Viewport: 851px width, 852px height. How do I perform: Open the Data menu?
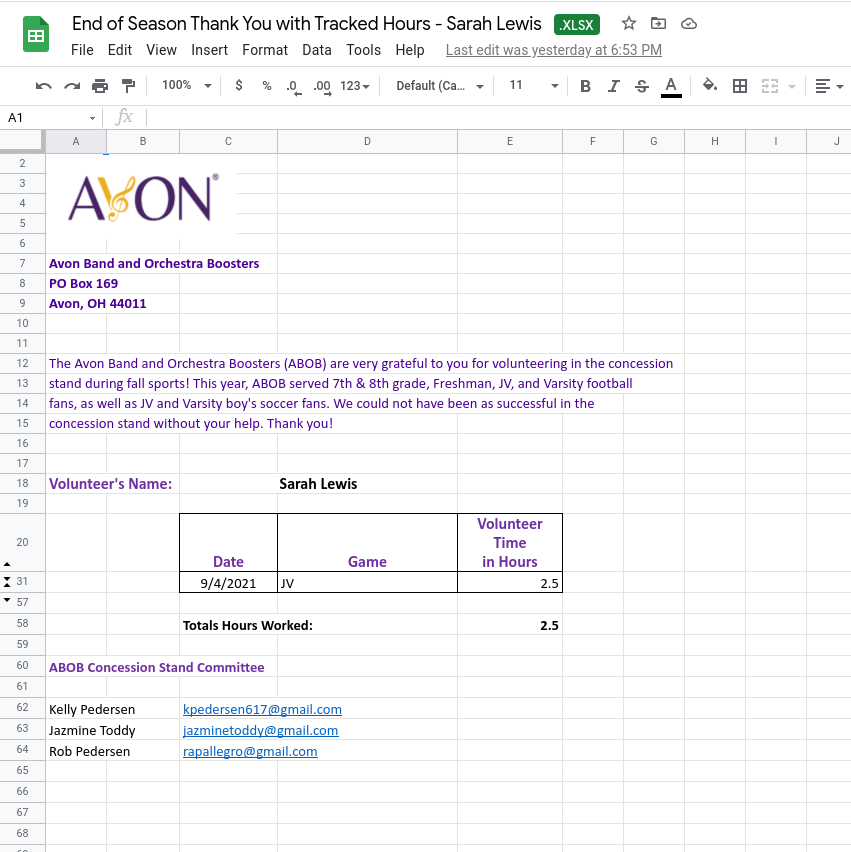(317, 50)
